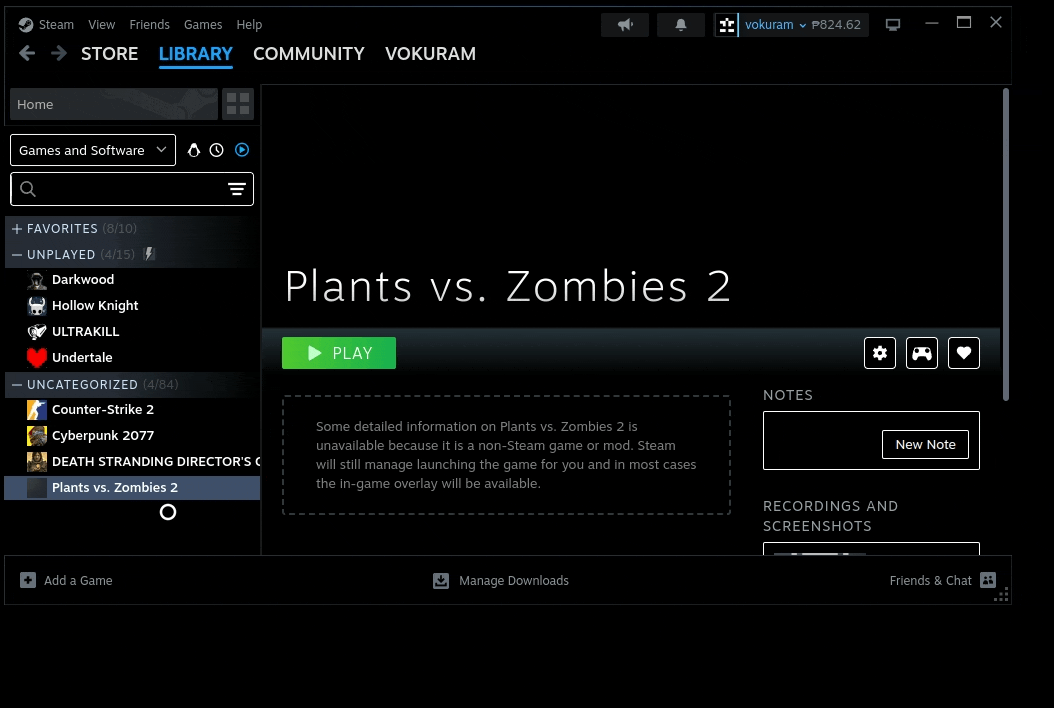
Task: Open the Friends menu
Action: coord(149,25)
